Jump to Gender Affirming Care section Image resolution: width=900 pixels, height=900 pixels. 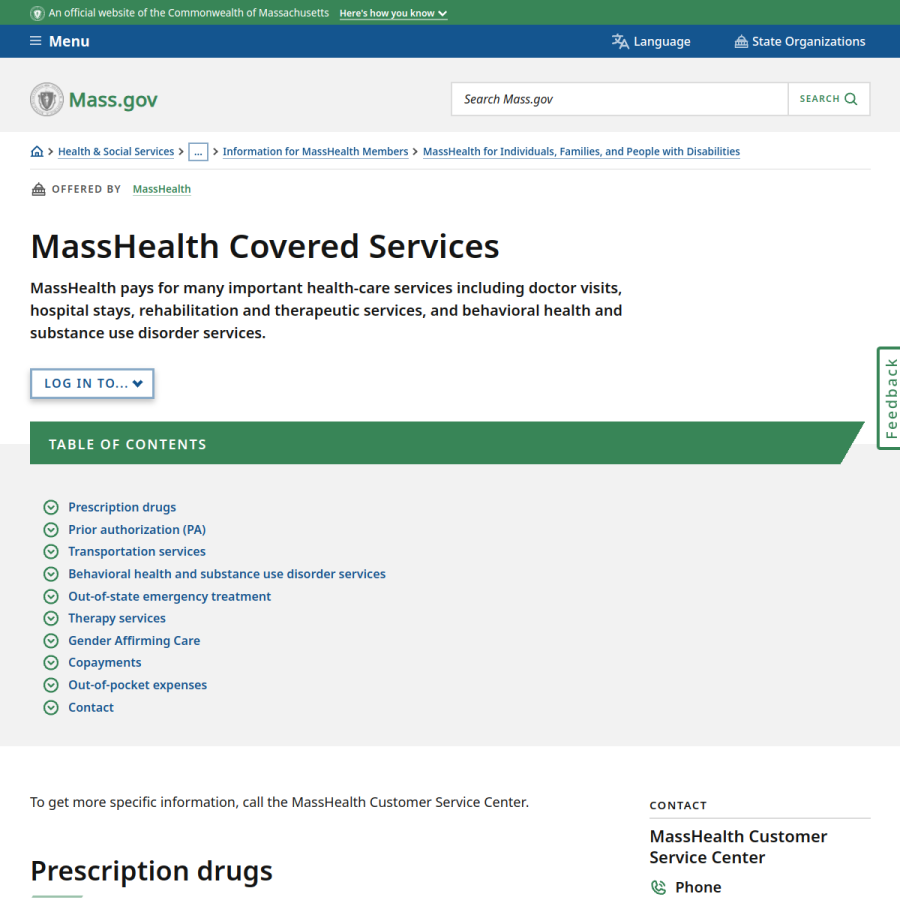pos(134,641)
